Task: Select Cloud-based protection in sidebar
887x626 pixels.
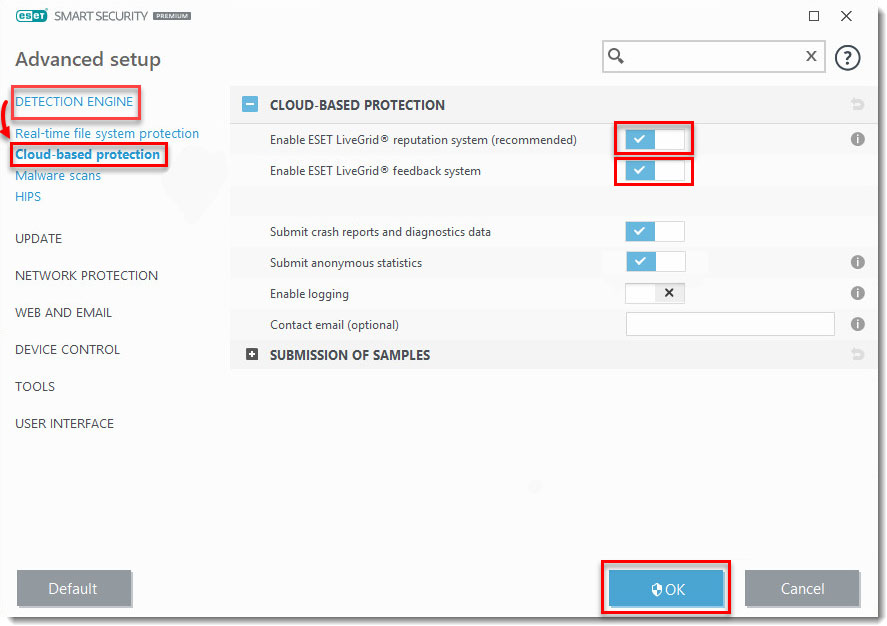Action: pyautogui.click(x=88, y=154)
